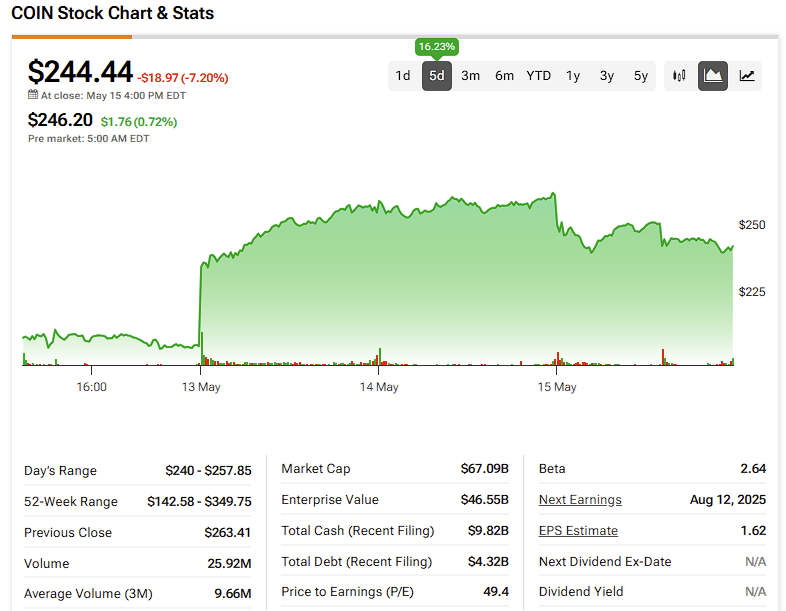Click Market Cap value $67.09B
786x611 pixels.
click(x=485, y=469)
